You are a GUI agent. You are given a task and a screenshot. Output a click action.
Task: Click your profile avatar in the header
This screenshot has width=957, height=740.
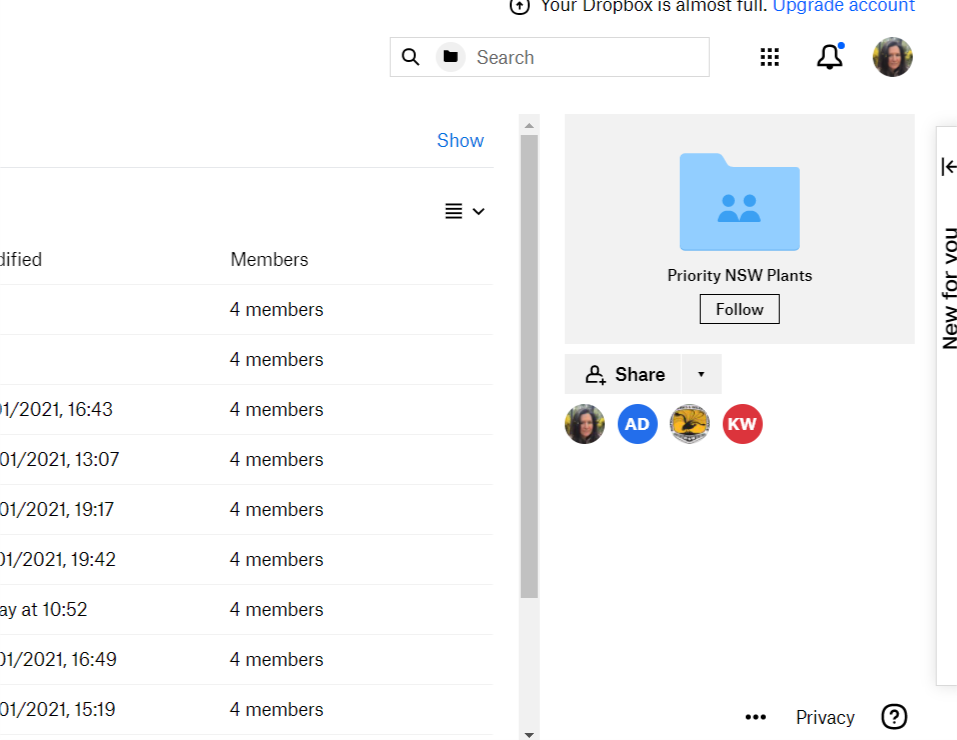(891, 57)
